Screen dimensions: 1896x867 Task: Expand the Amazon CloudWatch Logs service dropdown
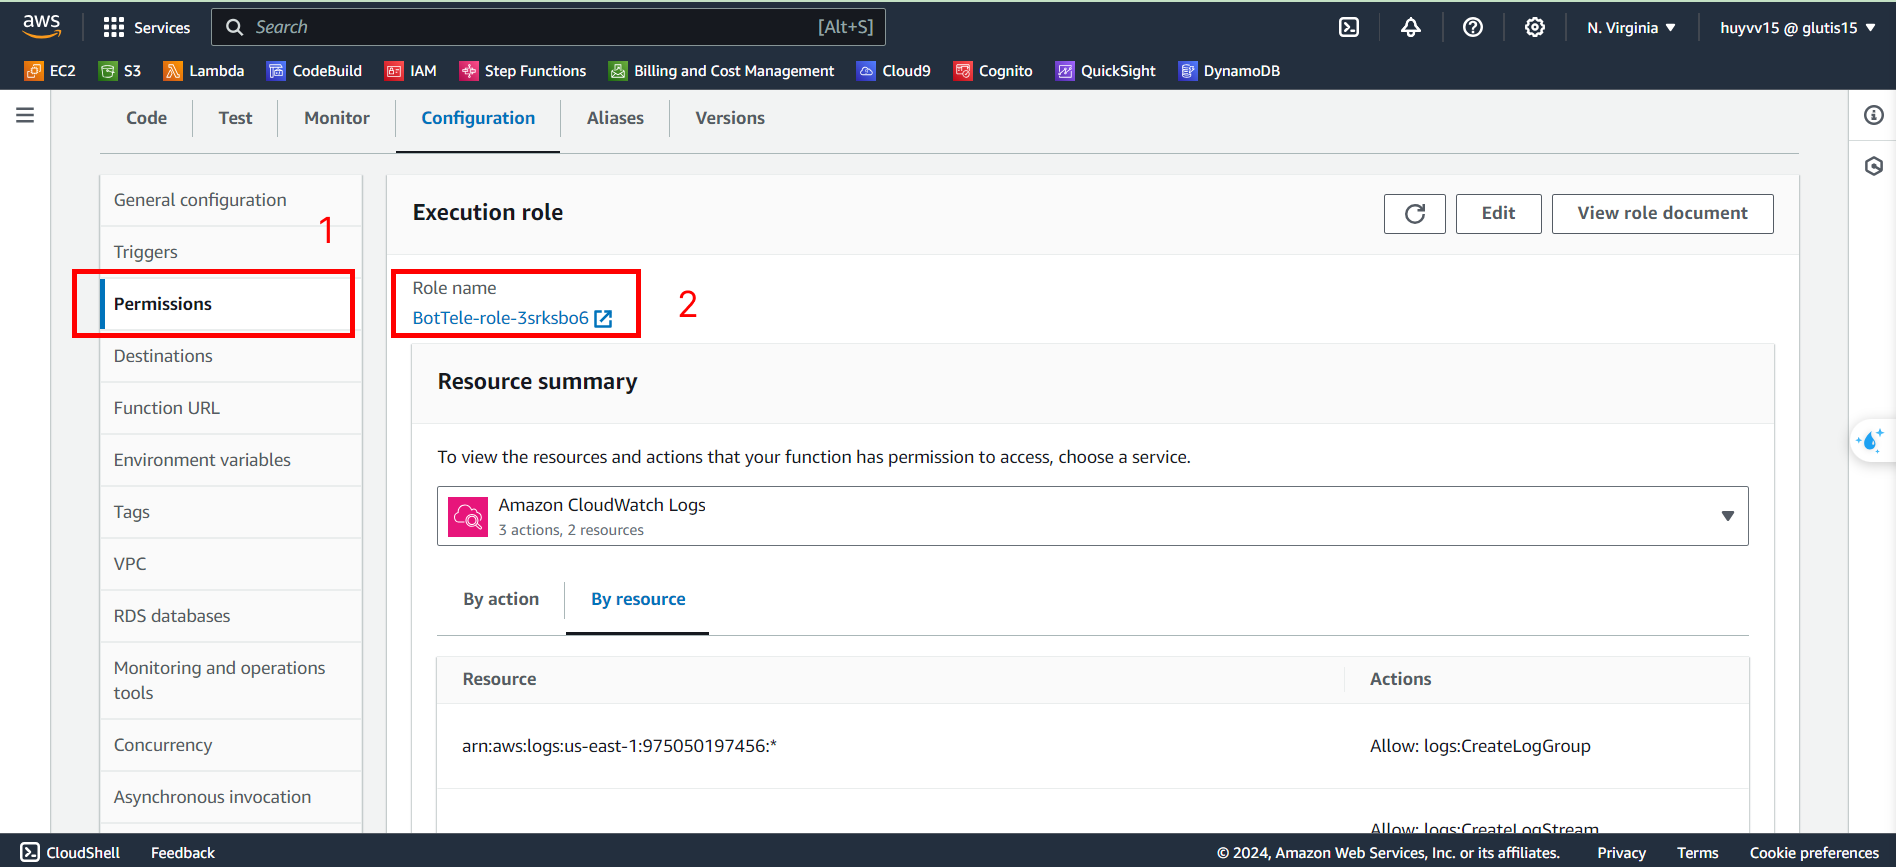[1093, 516]
